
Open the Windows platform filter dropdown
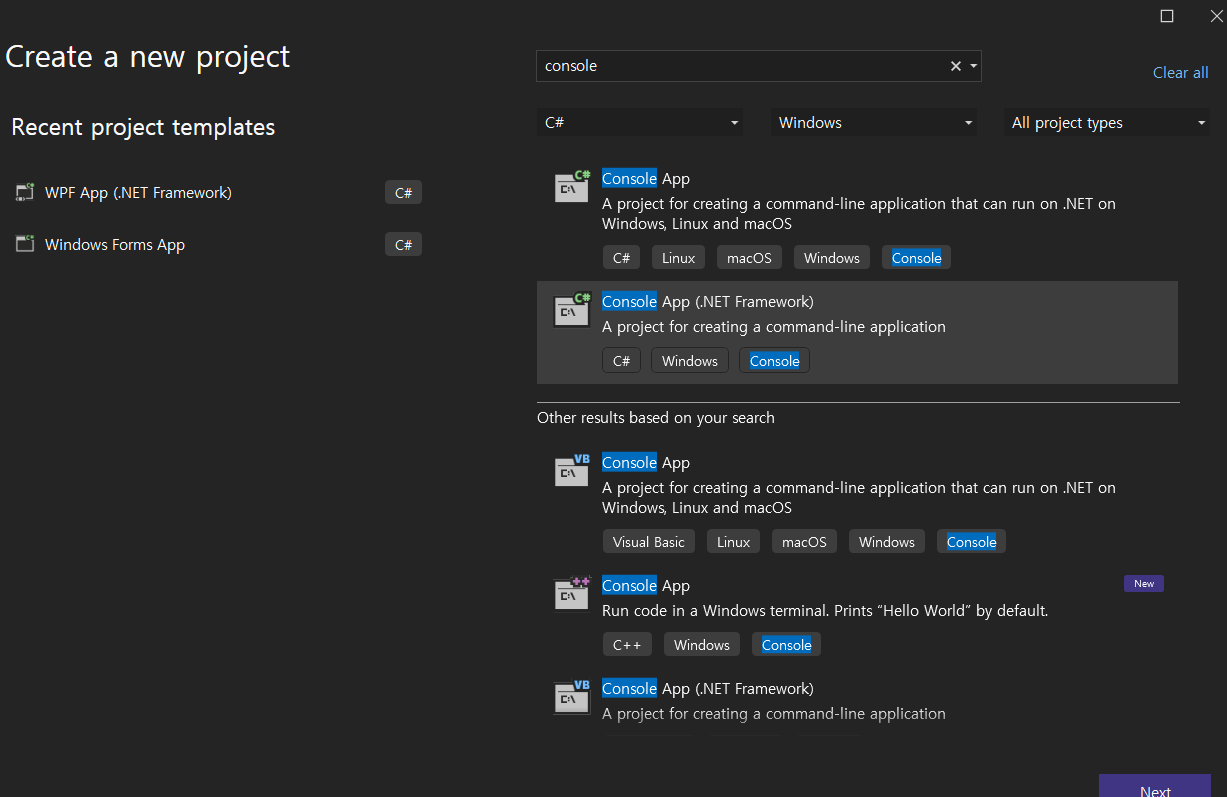click(x=874, y=122)
